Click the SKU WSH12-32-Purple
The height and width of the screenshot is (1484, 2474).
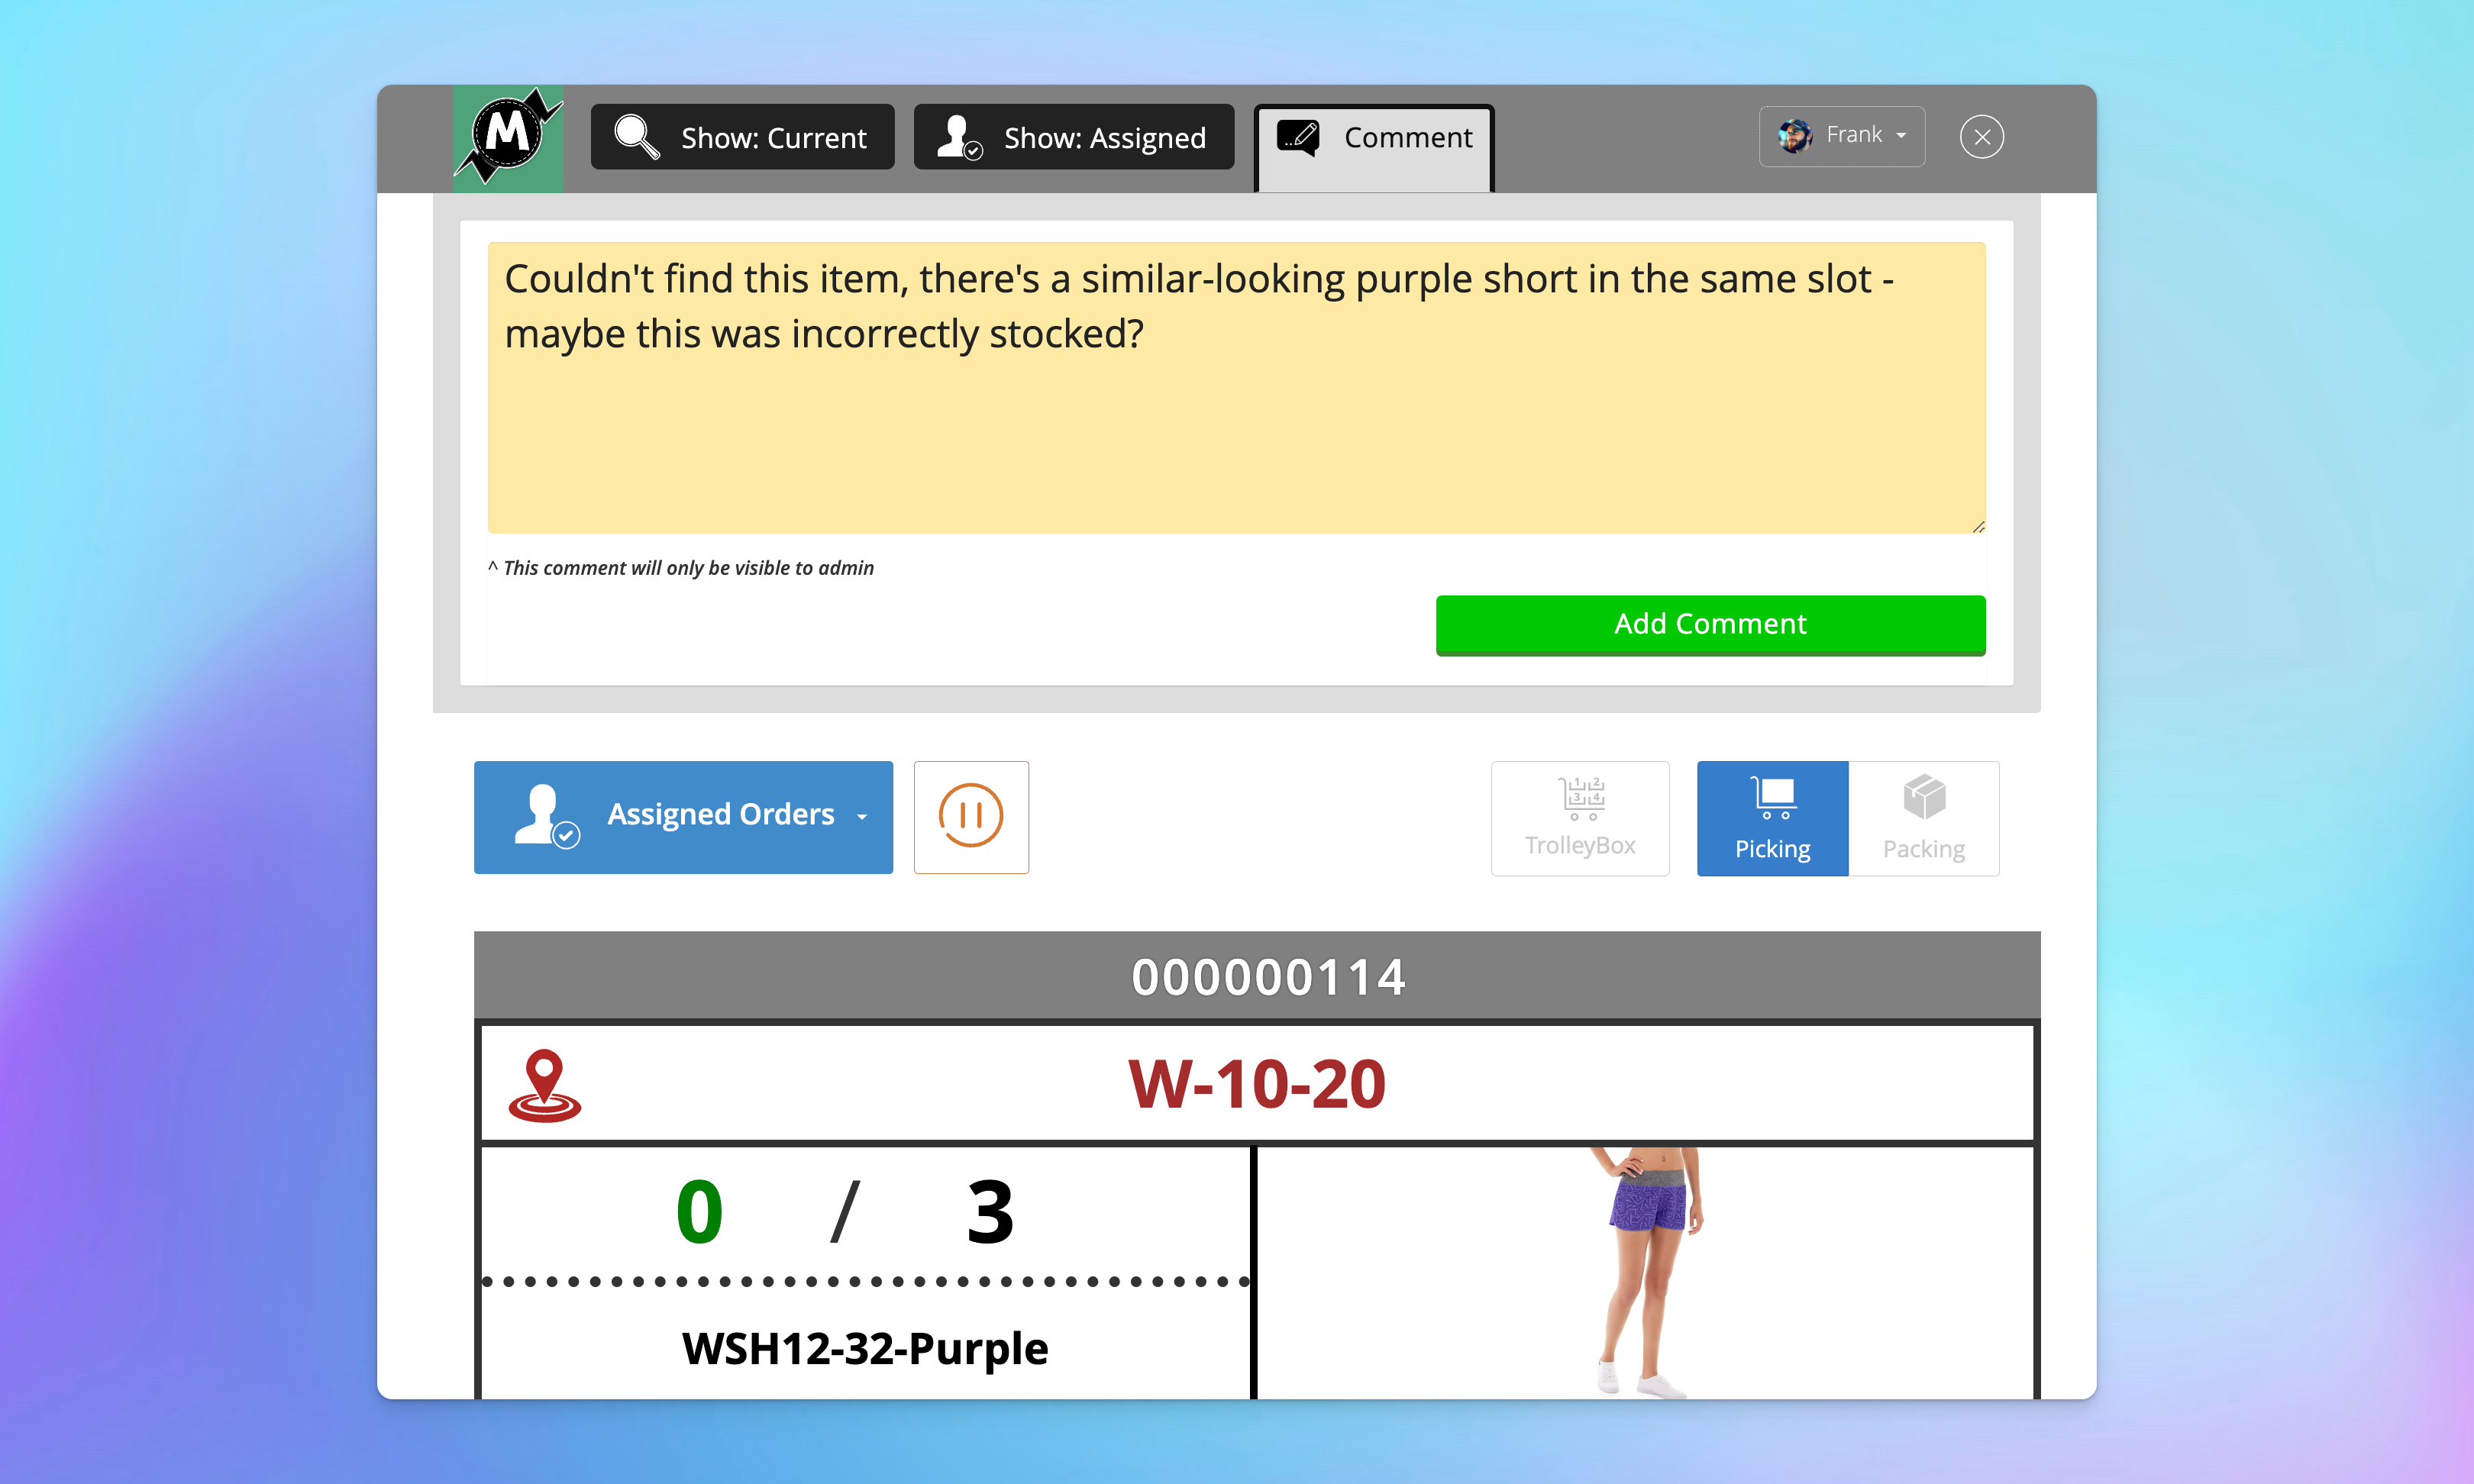click(x=865, y=1347)
